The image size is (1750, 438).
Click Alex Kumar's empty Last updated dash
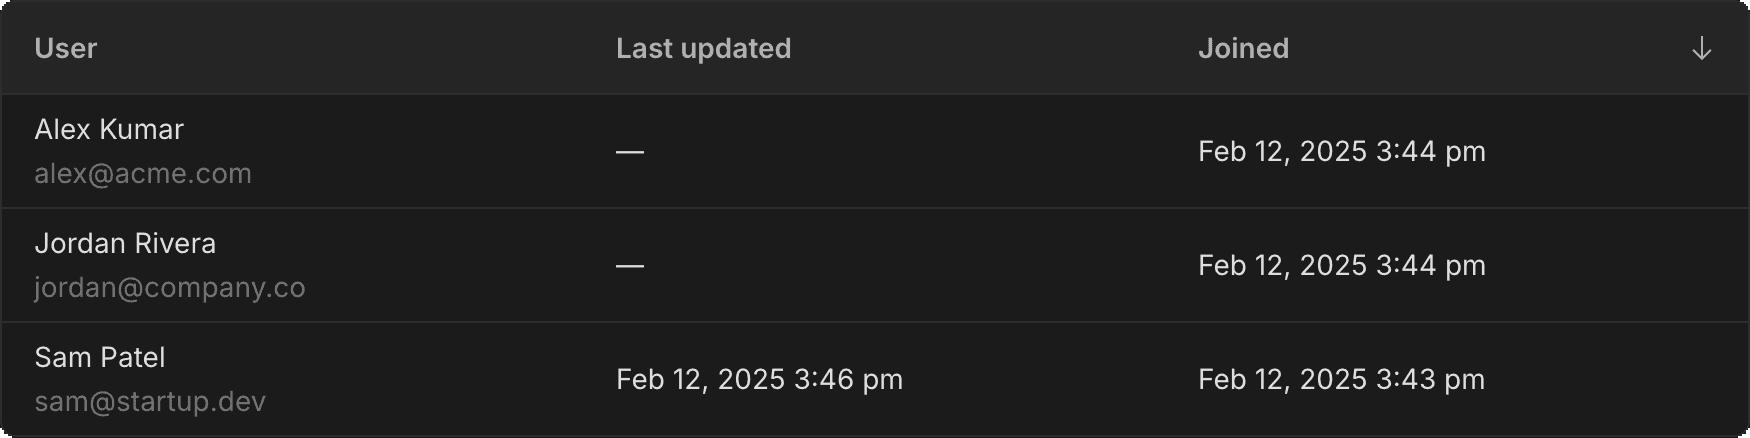[630, 152]
